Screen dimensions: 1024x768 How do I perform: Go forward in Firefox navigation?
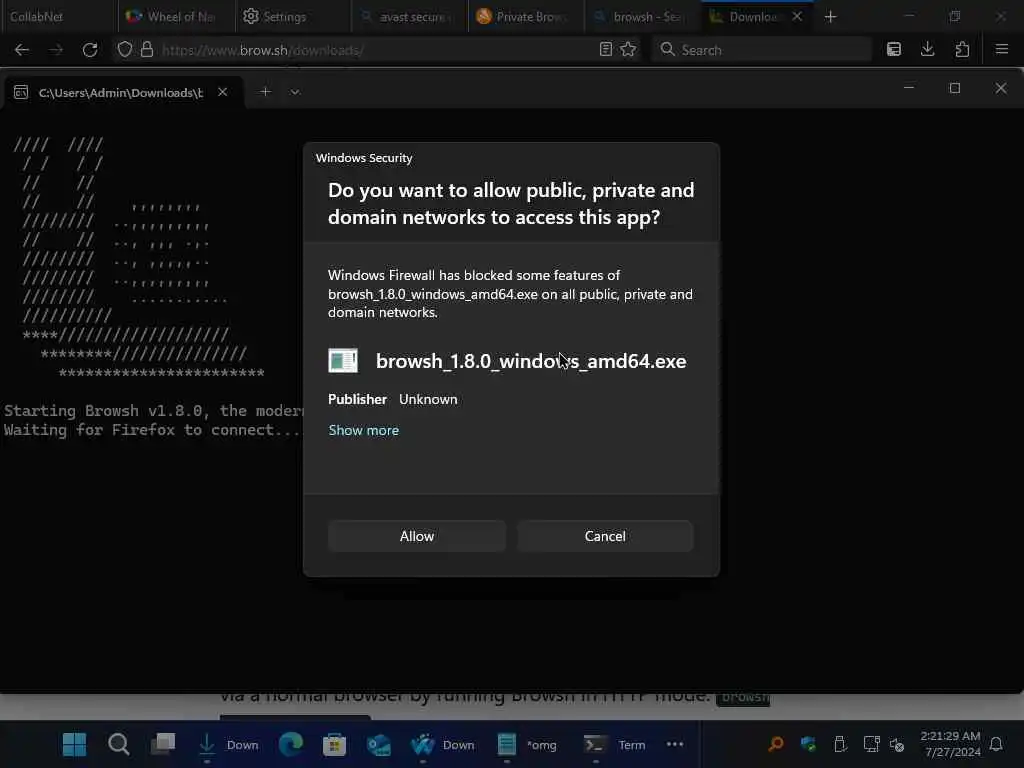click(56, 50)
